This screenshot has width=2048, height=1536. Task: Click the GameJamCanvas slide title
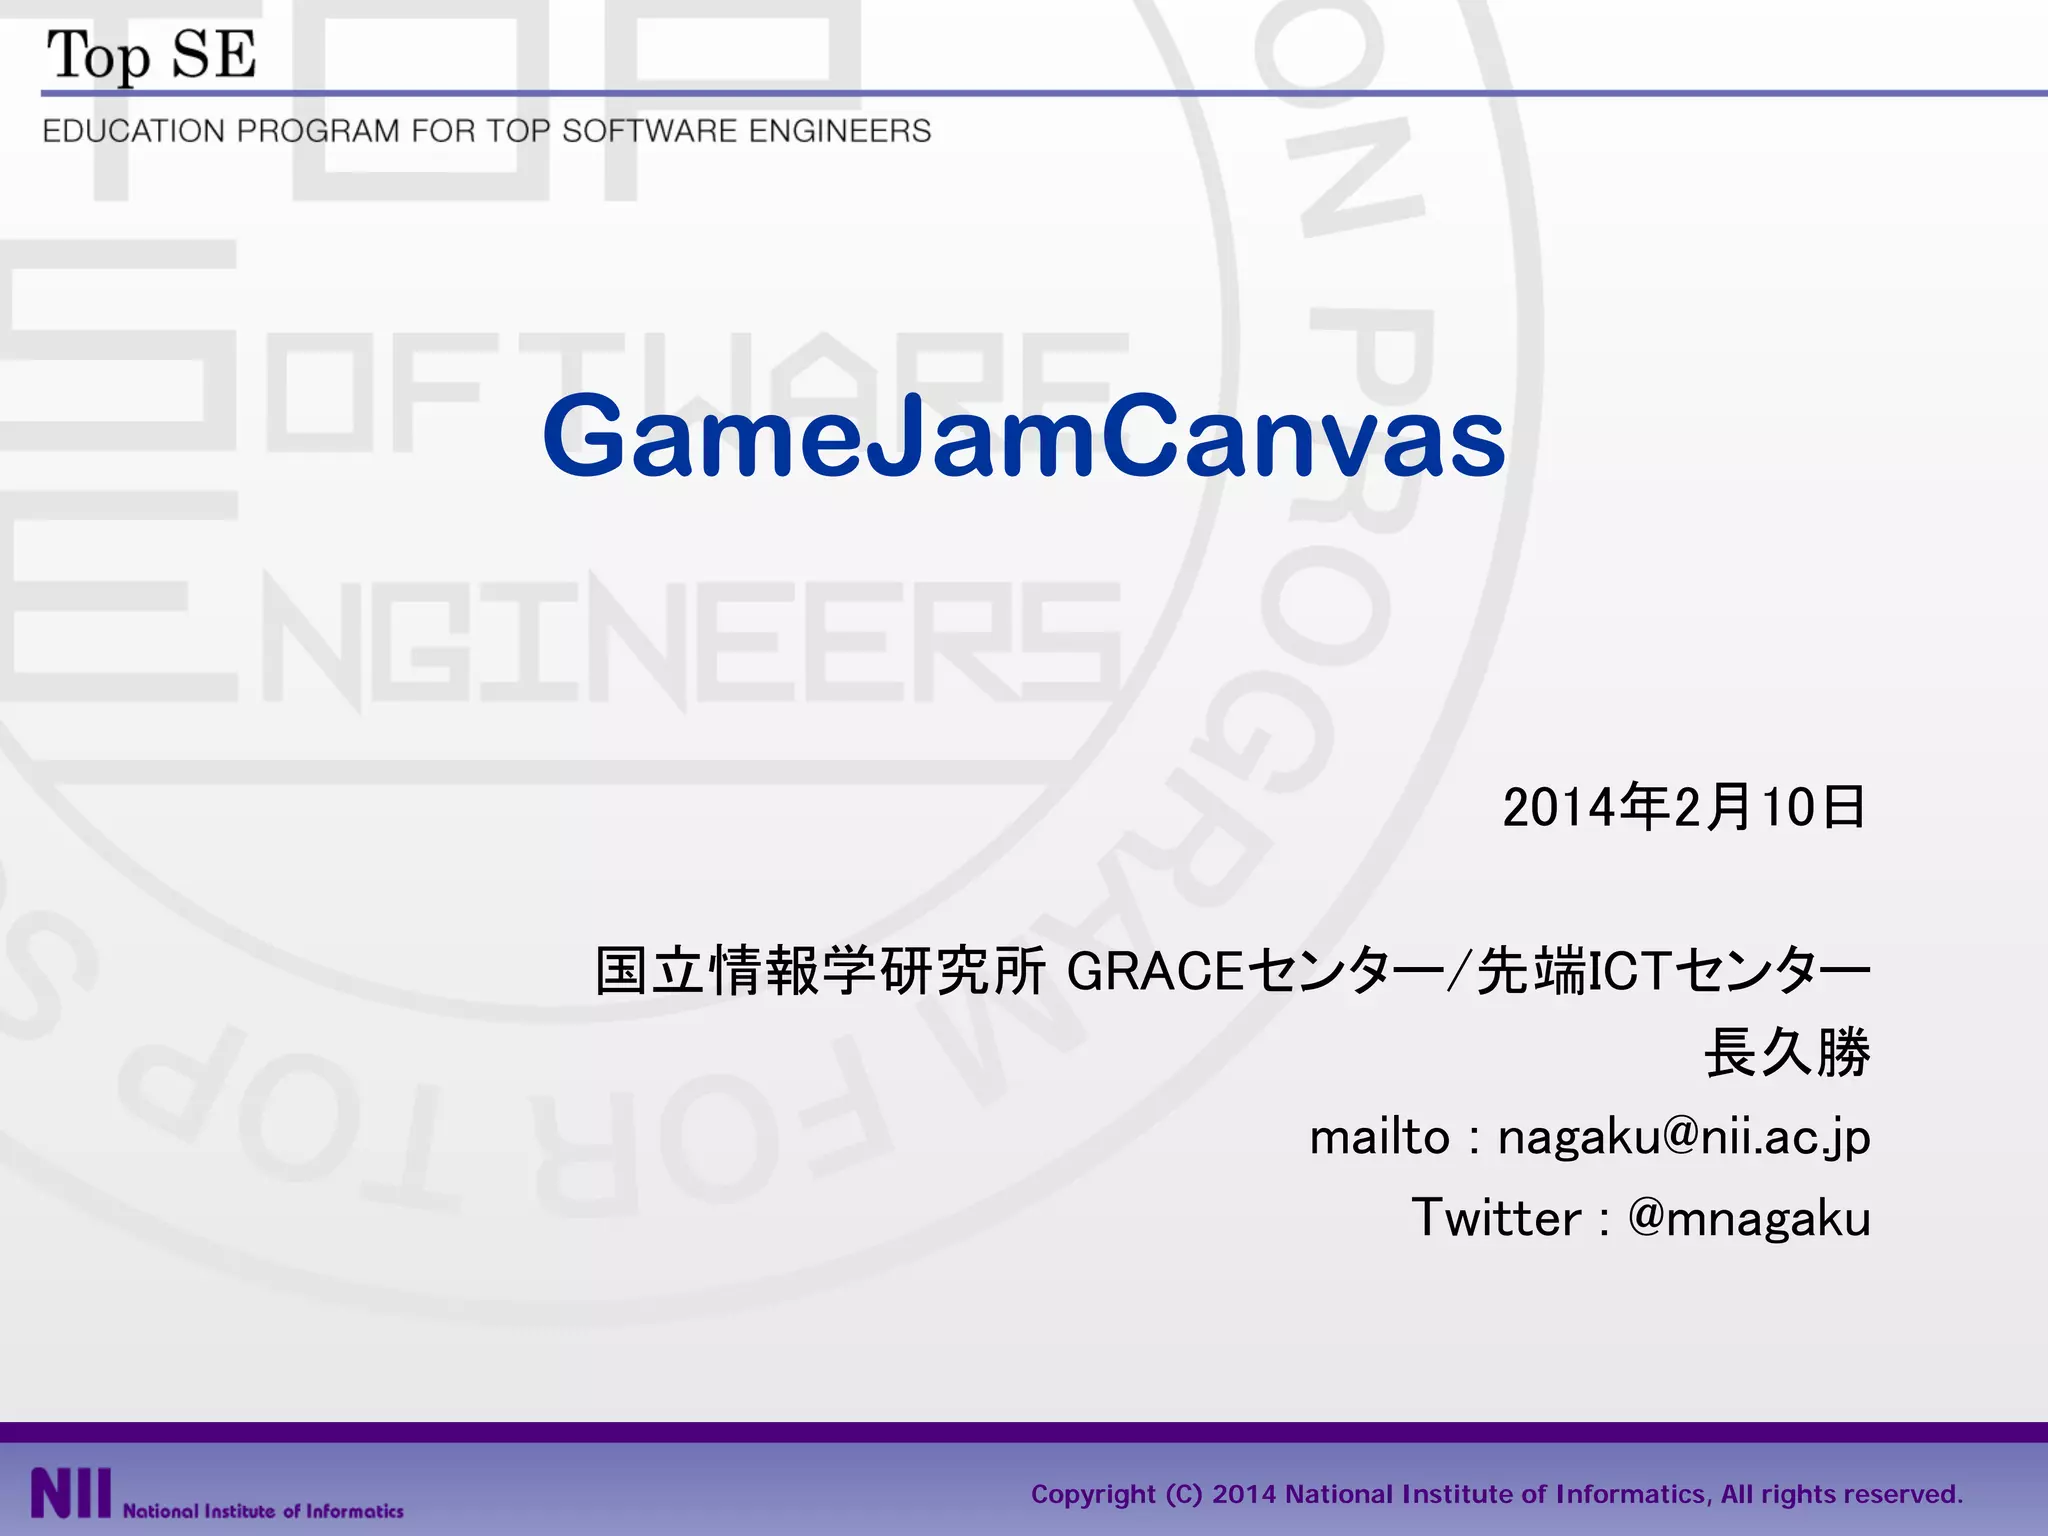(x=1023, y=436)
